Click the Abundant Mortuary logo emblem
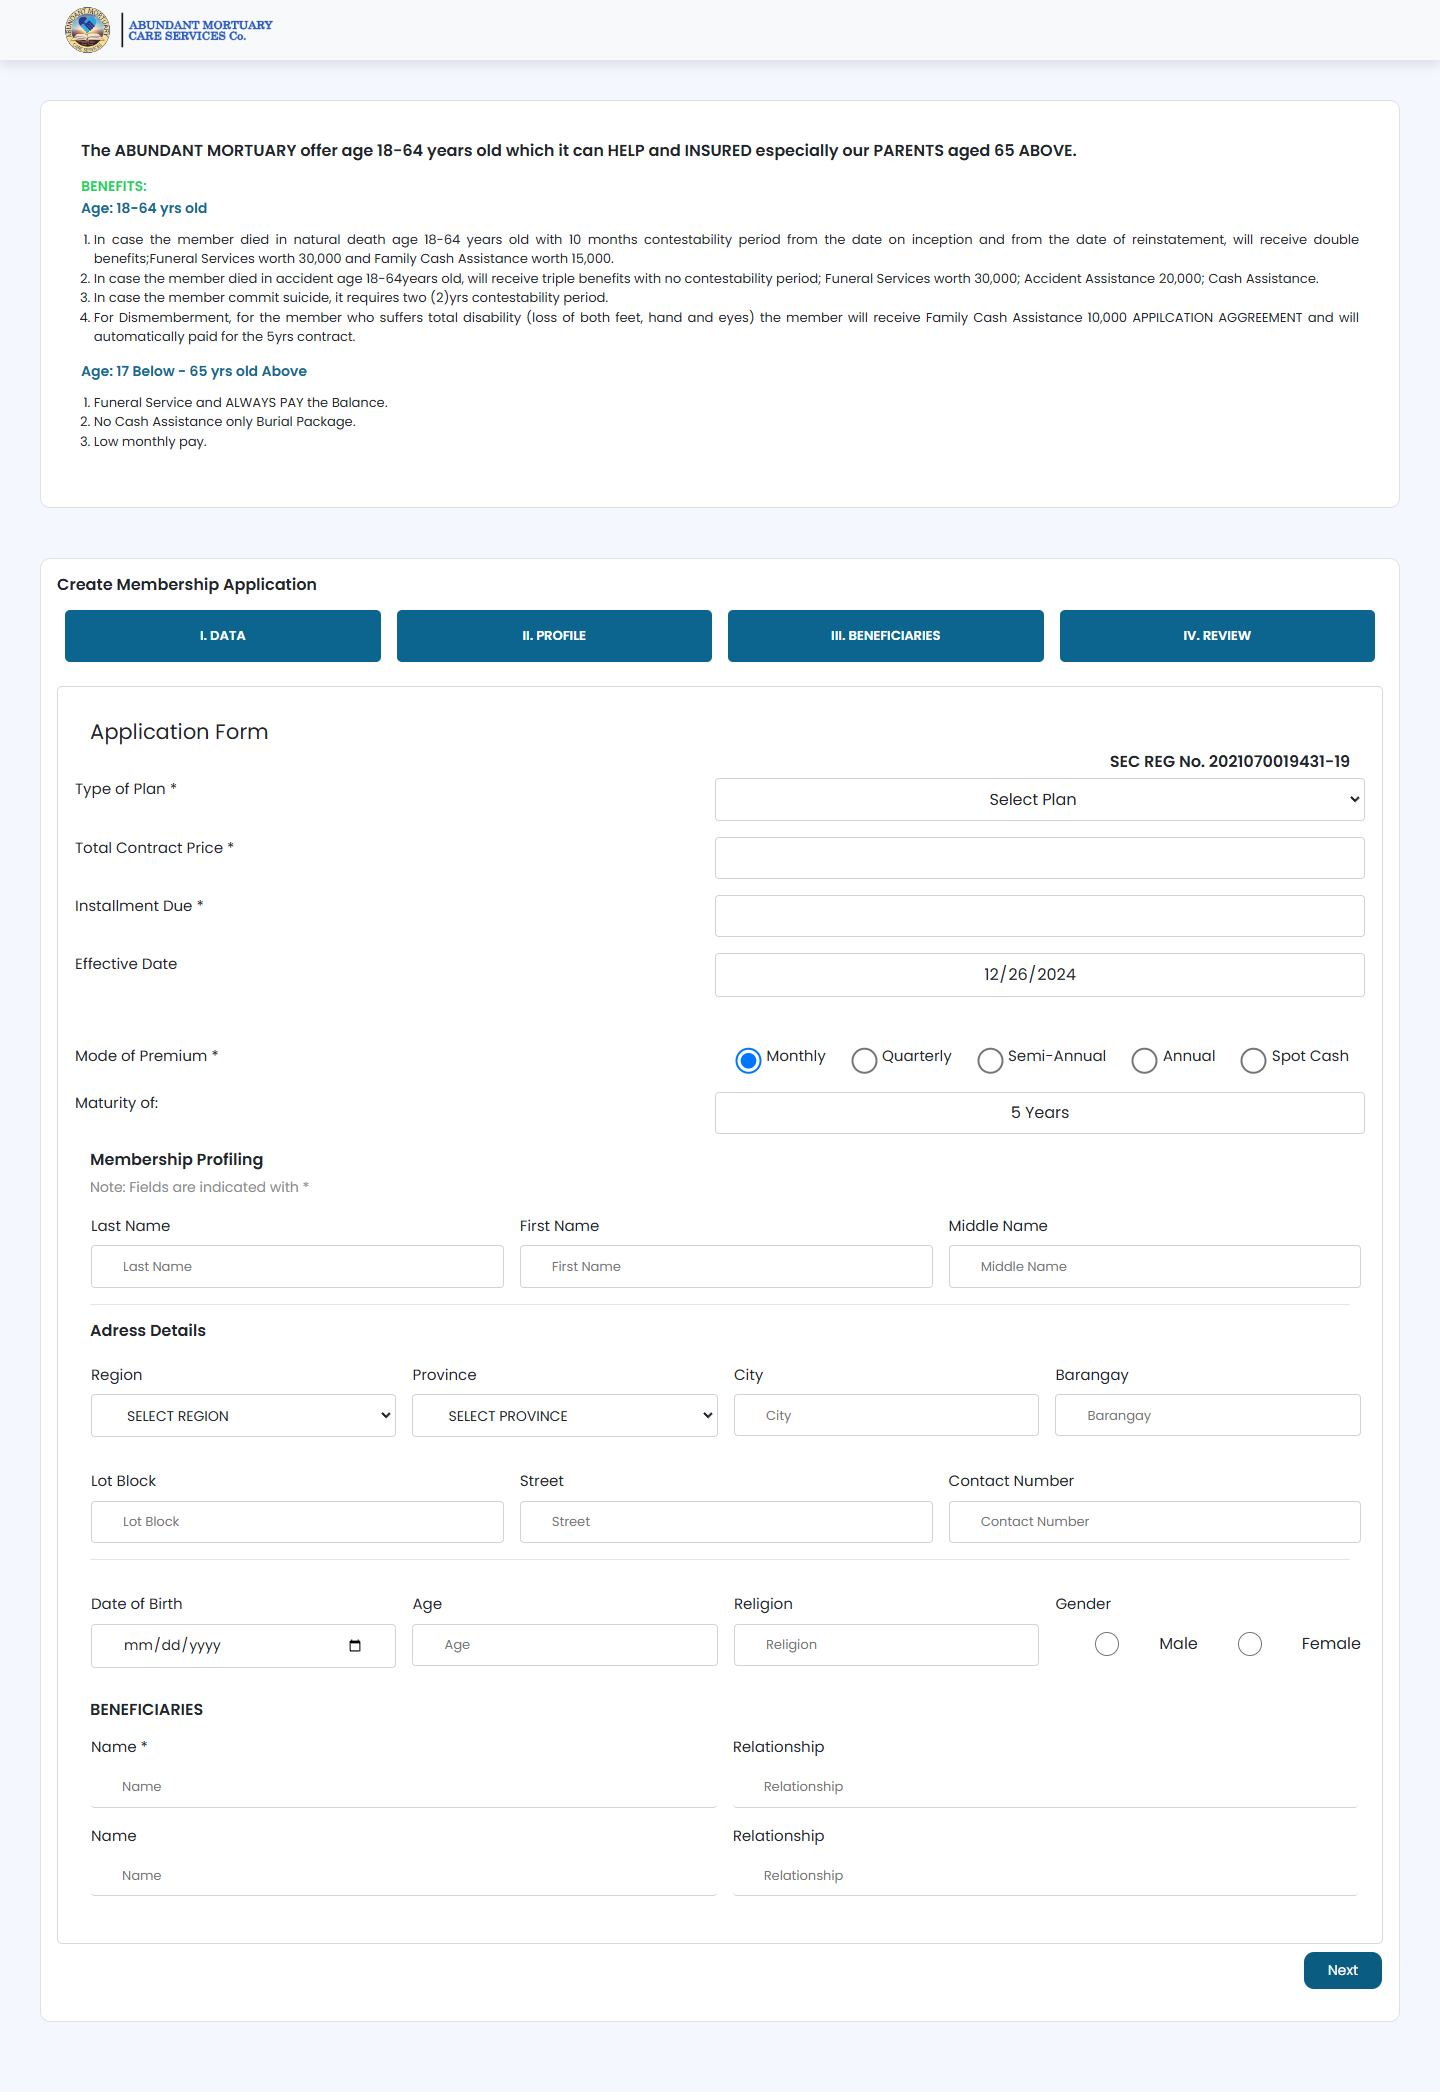 click(x=87, y=30)
